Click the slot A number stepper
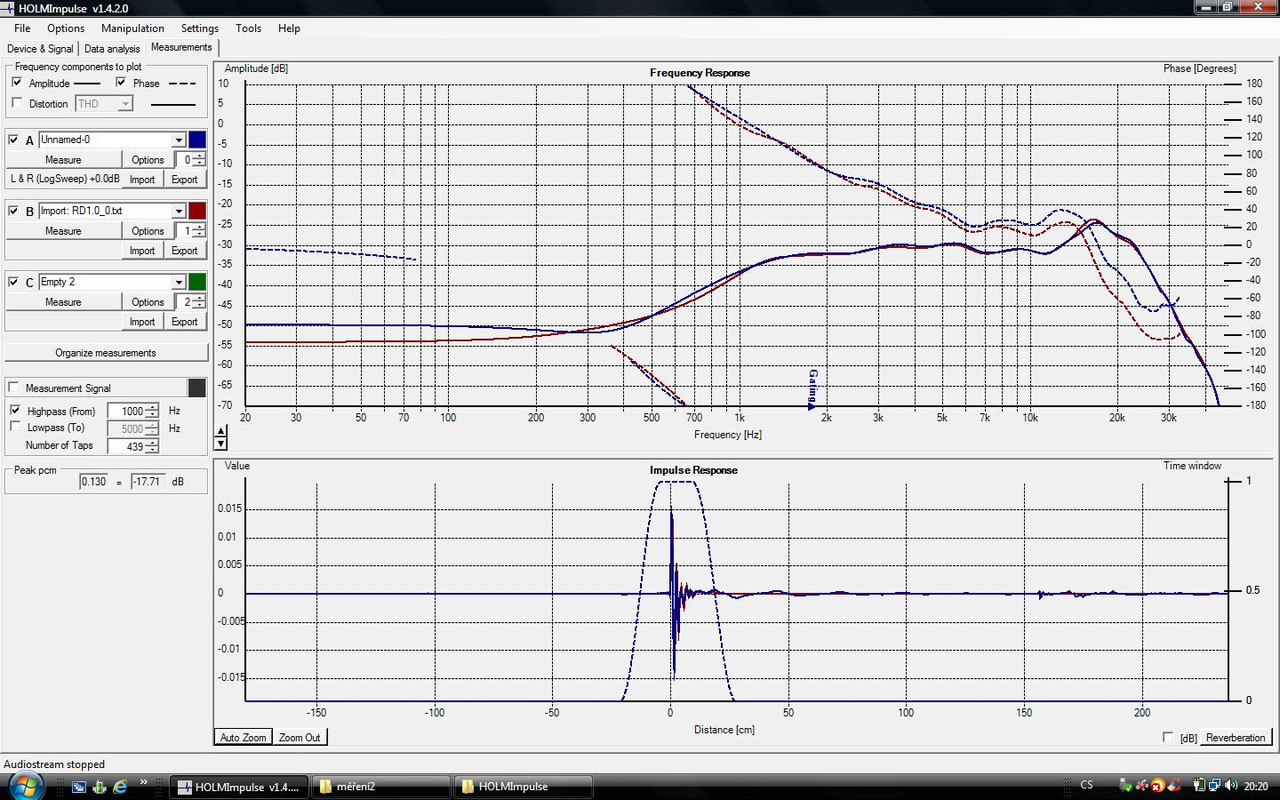 (x=199, y=160)
